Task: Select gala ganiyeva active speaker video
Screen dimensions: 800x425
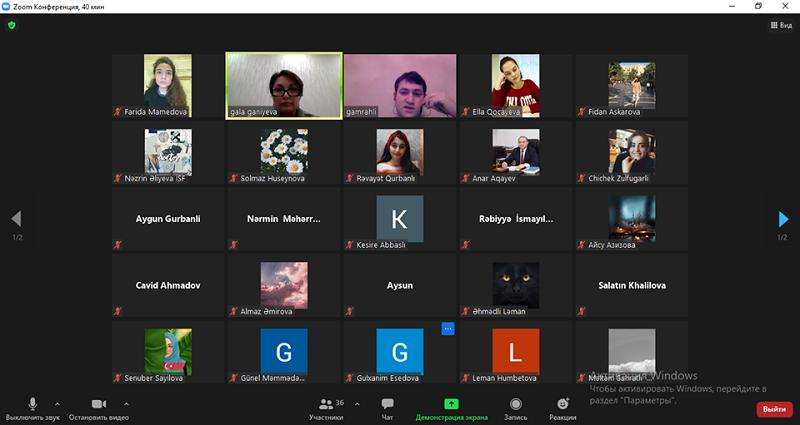Action: (284, 86)
